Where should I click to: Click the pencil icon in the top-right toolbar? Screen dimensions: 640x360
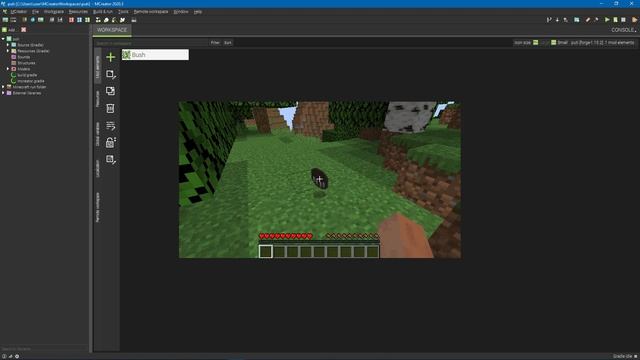(588, 20)
